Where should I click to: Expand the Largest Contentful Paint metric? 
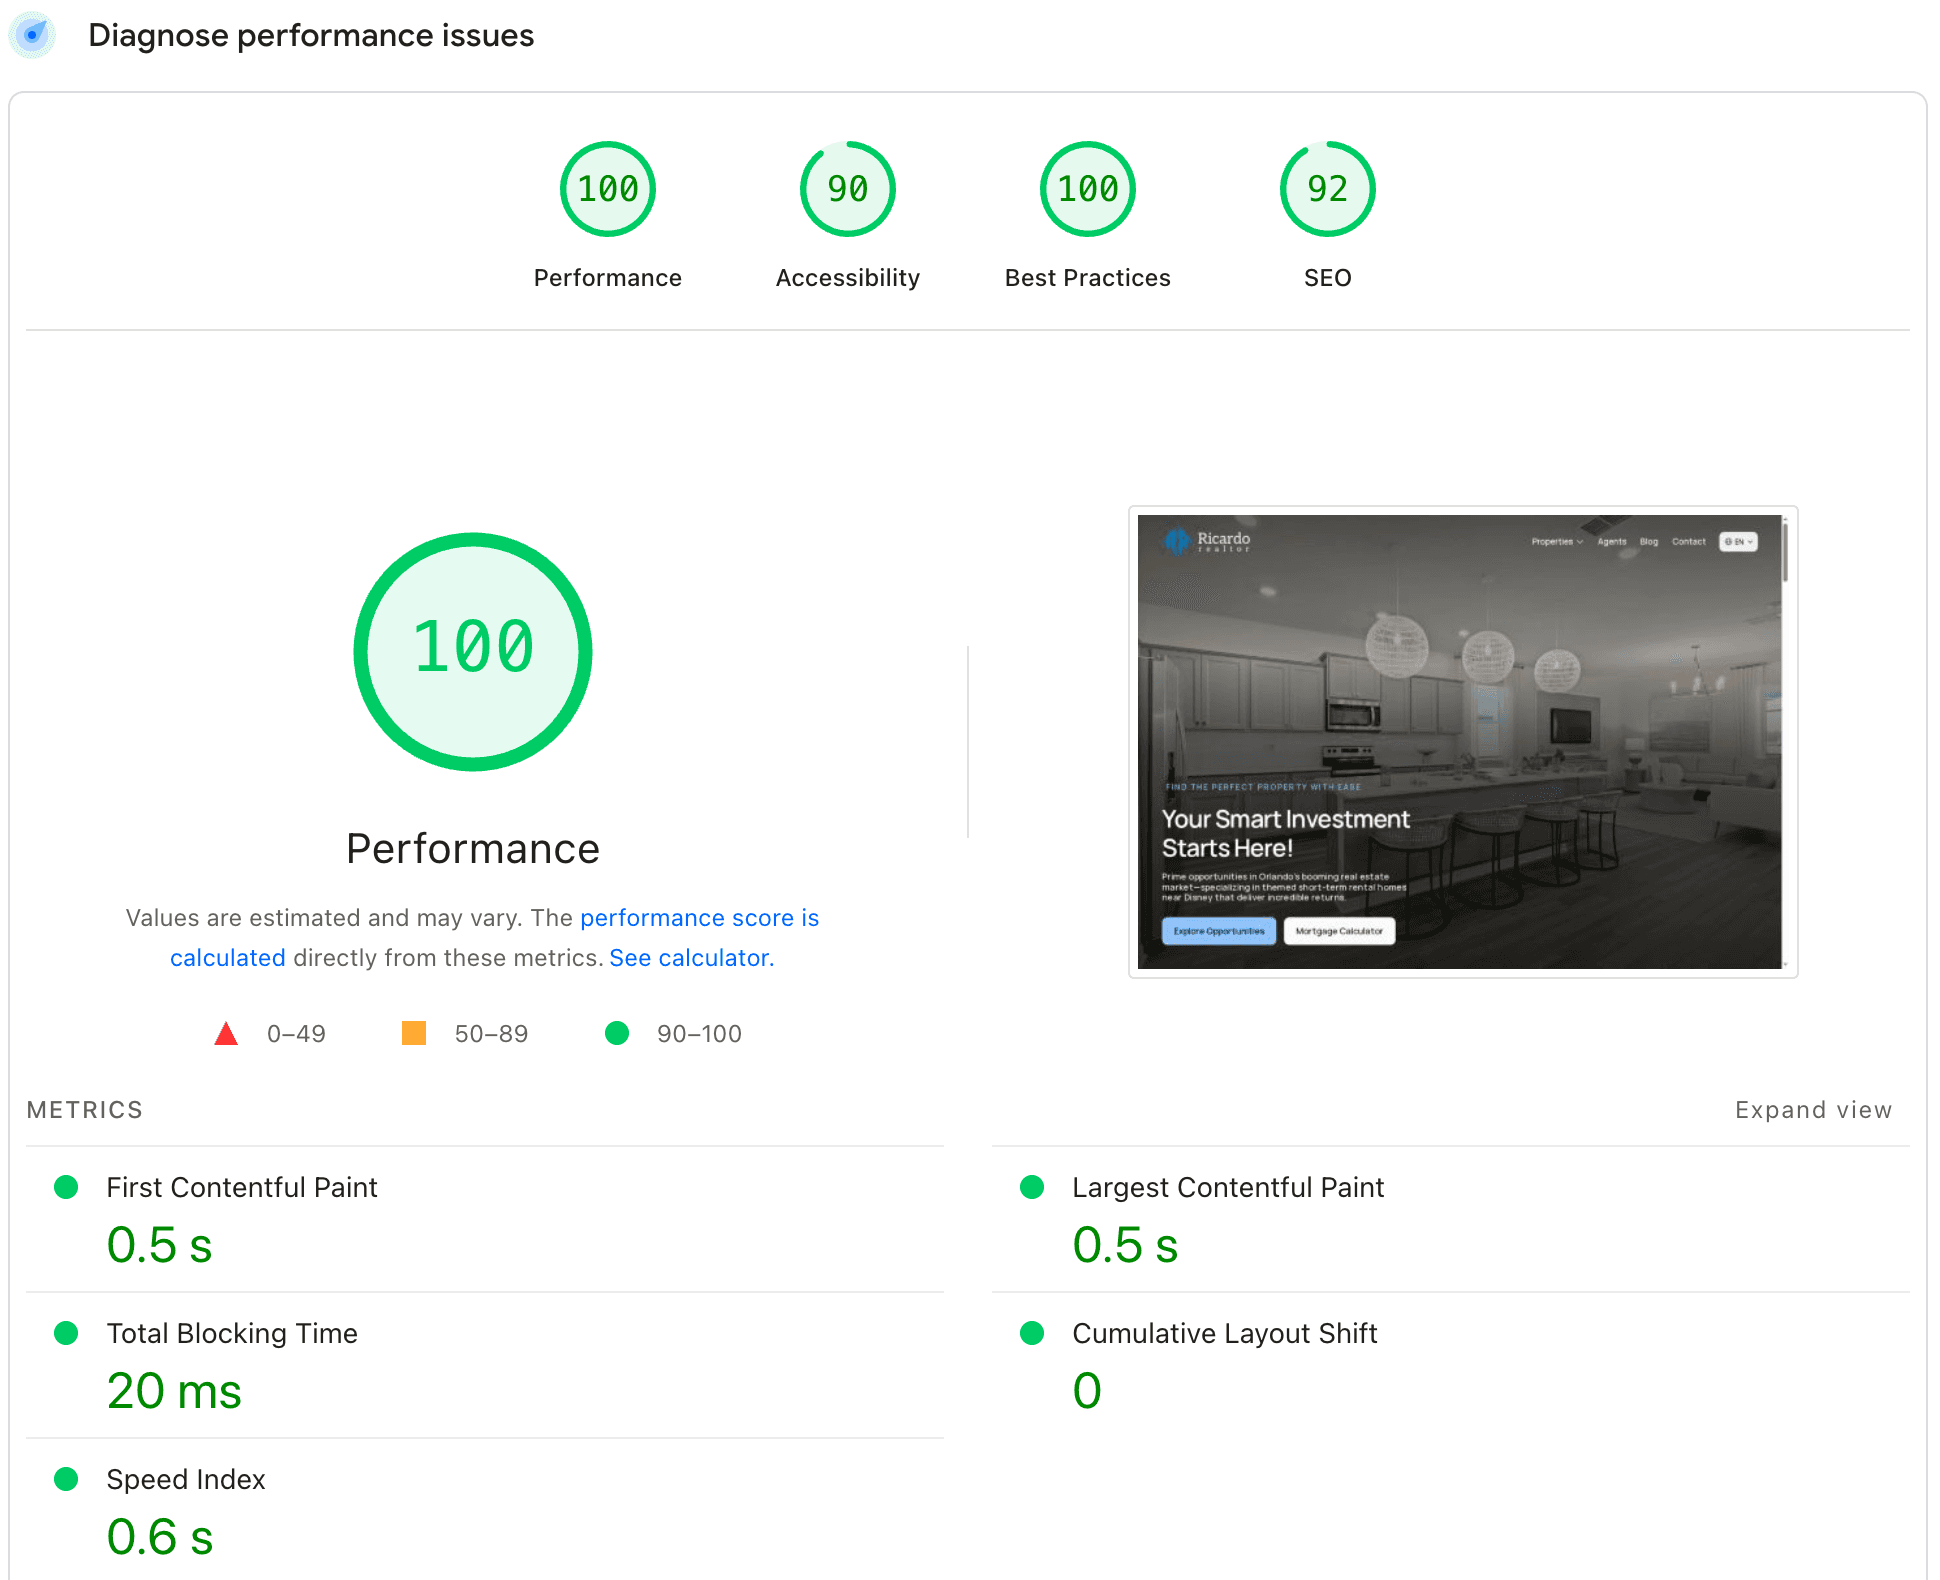coord(1227,1187)
